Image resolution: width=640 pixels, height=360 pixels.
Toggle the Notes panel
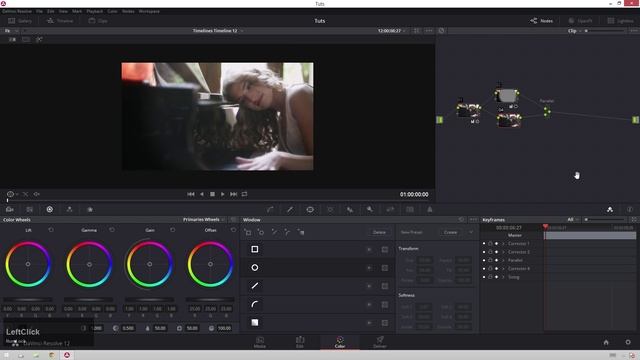click(x=541, y=20)
